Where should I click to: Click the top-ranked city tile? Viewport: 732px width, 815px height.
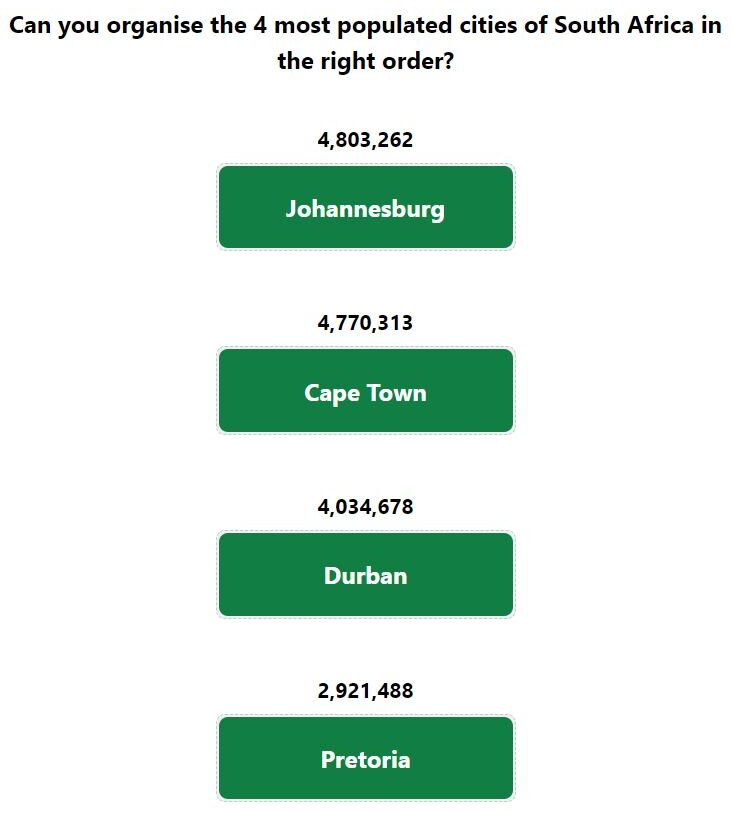point(365,207)
